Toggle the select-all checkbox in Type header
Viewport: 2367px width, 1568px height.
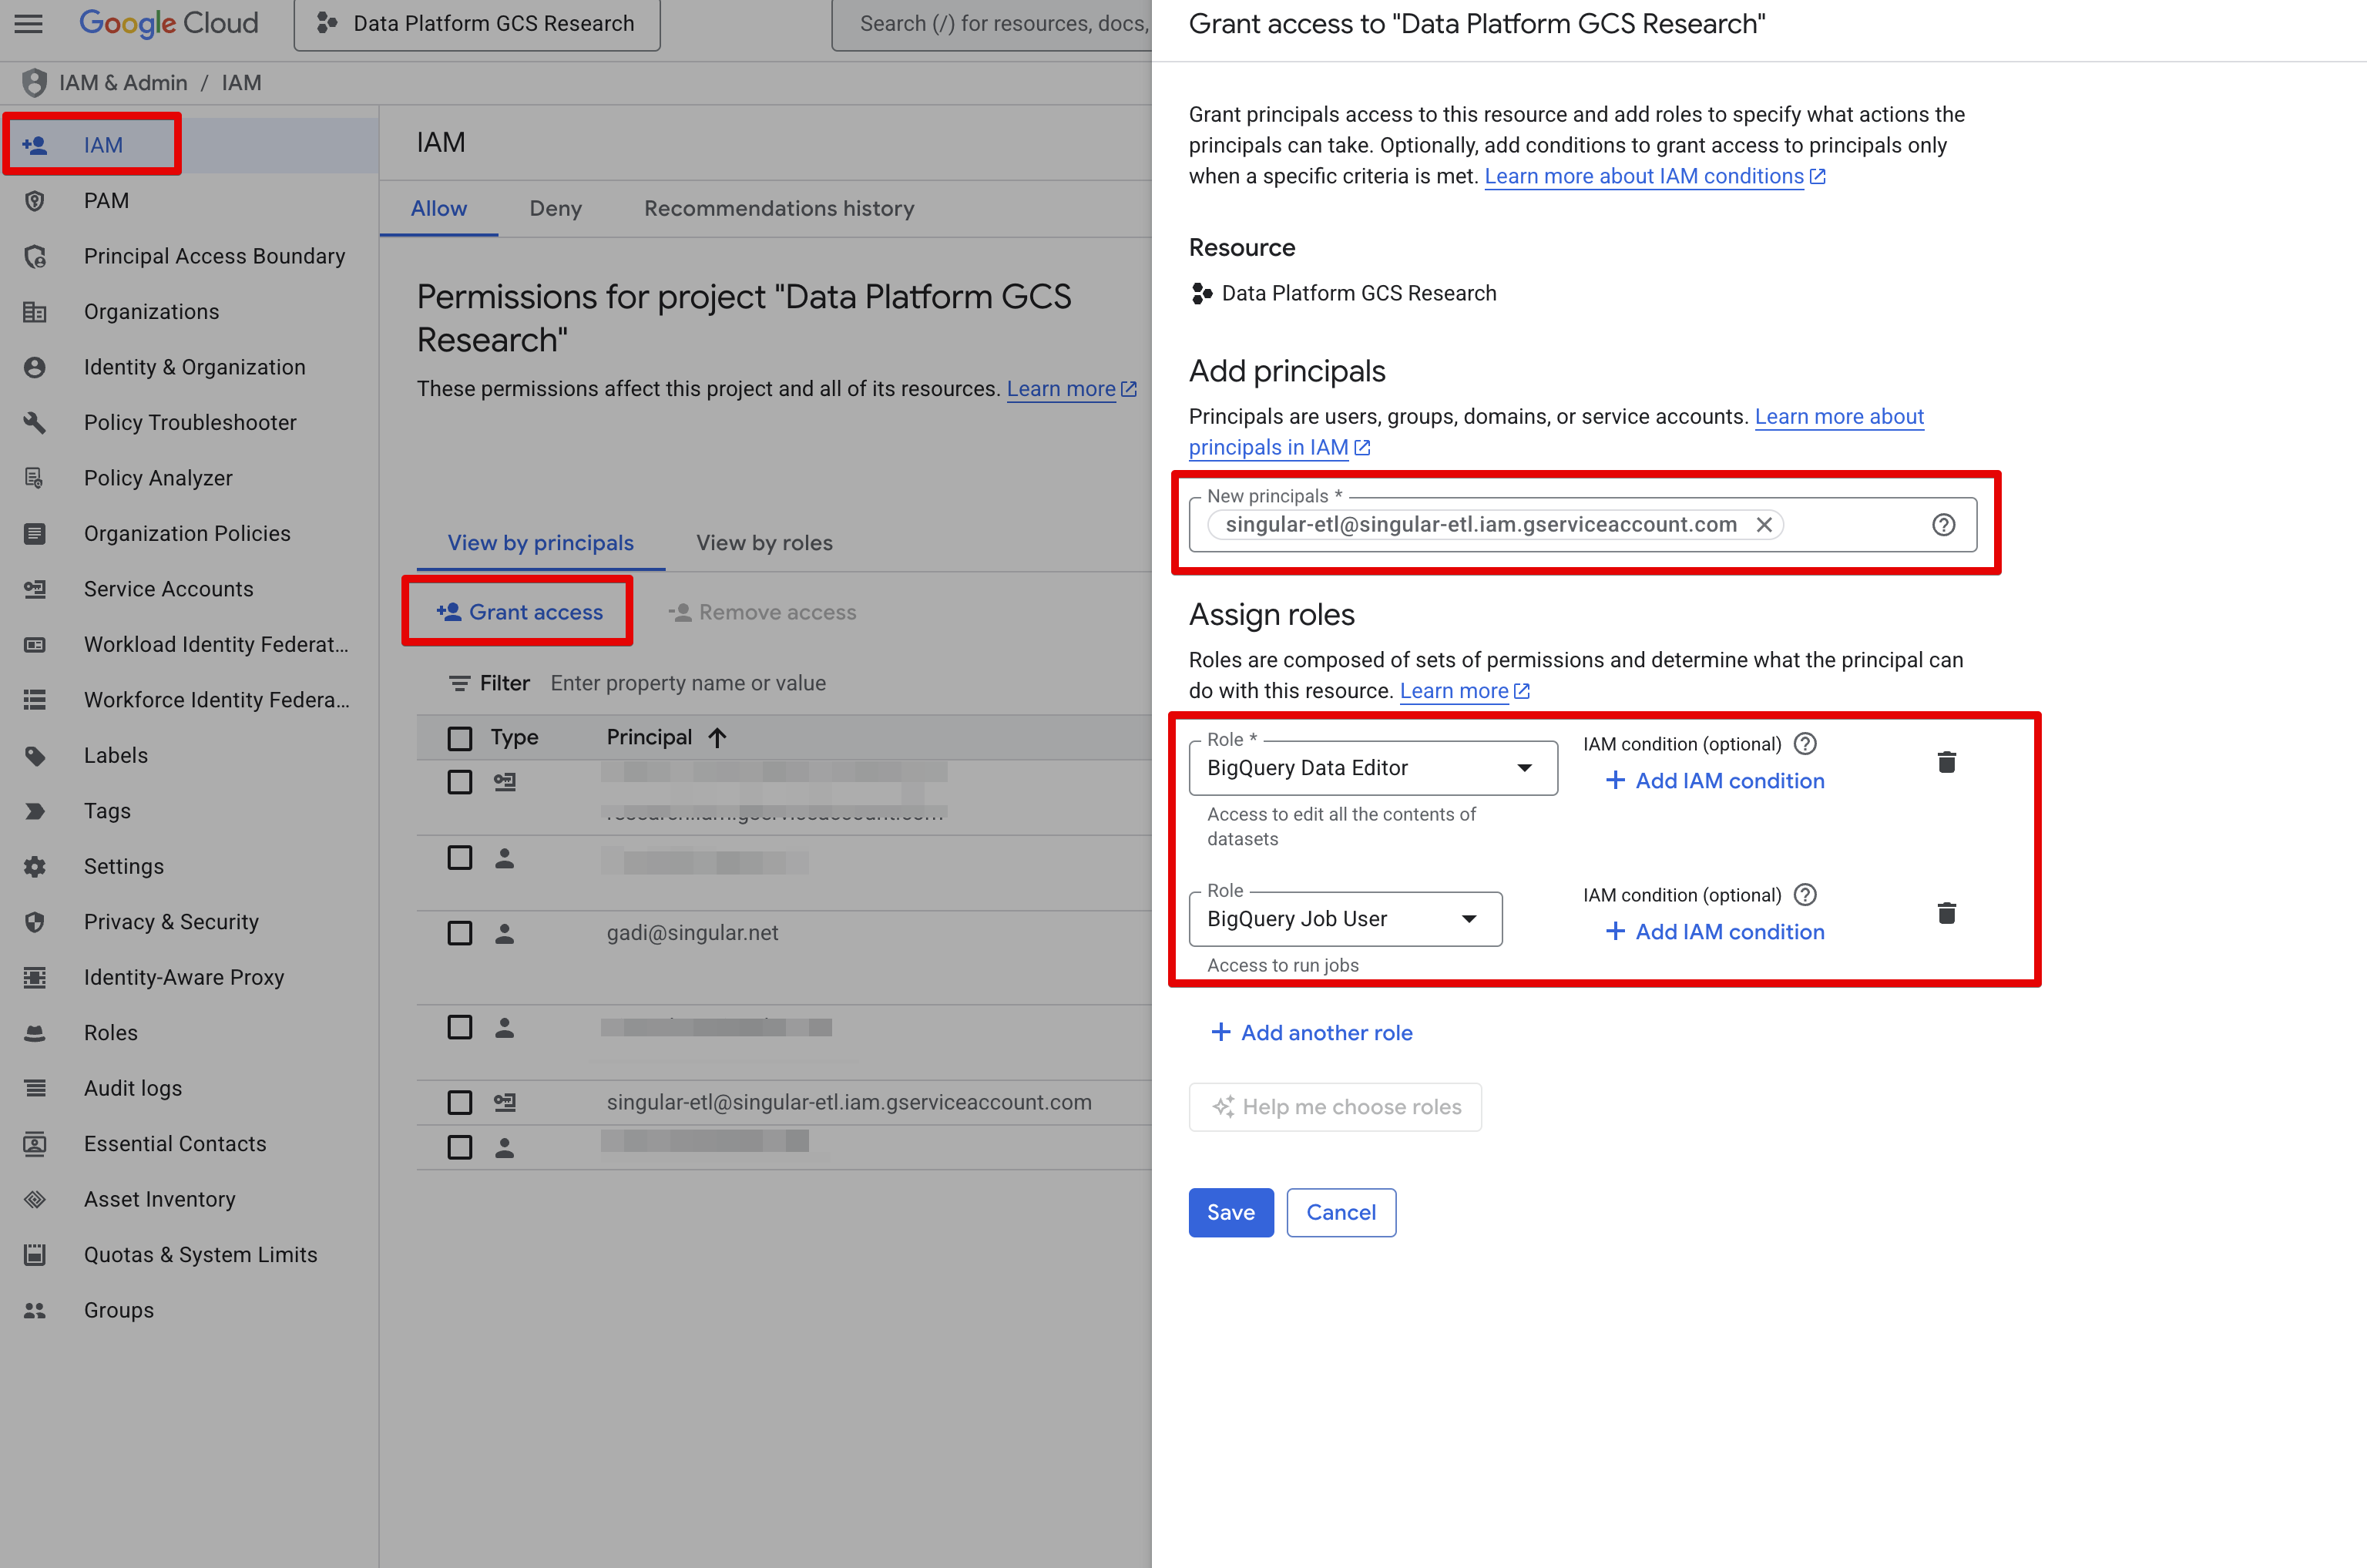coord(460,738)
